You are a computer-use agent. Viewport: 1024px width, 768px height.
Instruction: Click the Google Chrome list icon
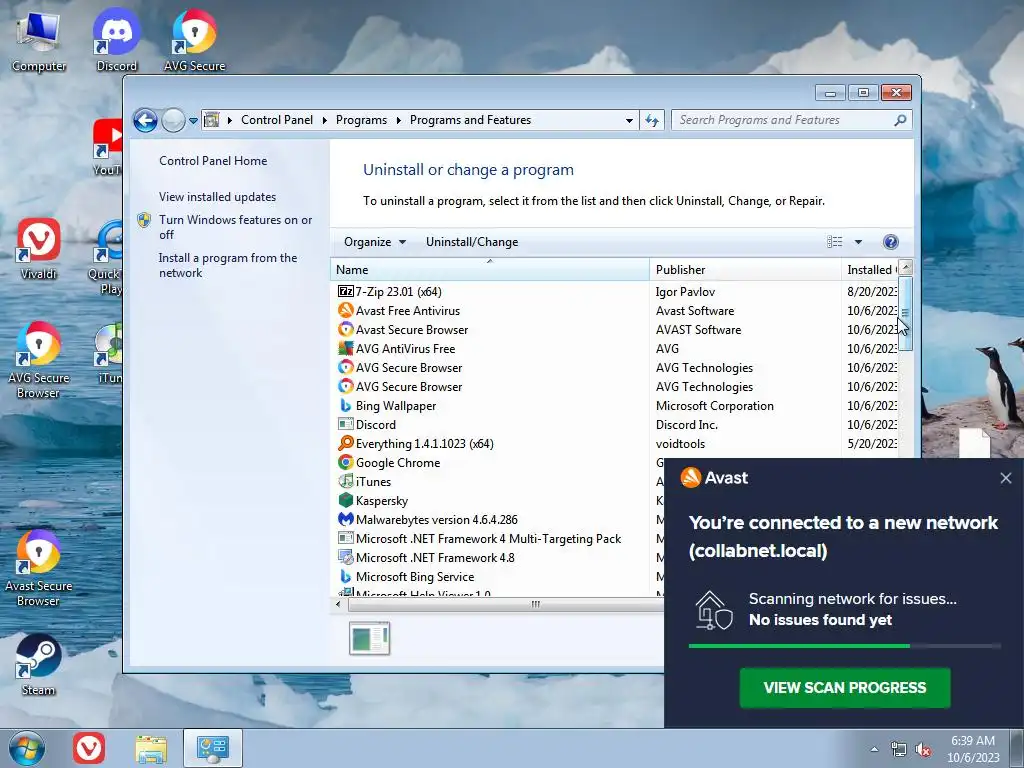coord(345,462)
